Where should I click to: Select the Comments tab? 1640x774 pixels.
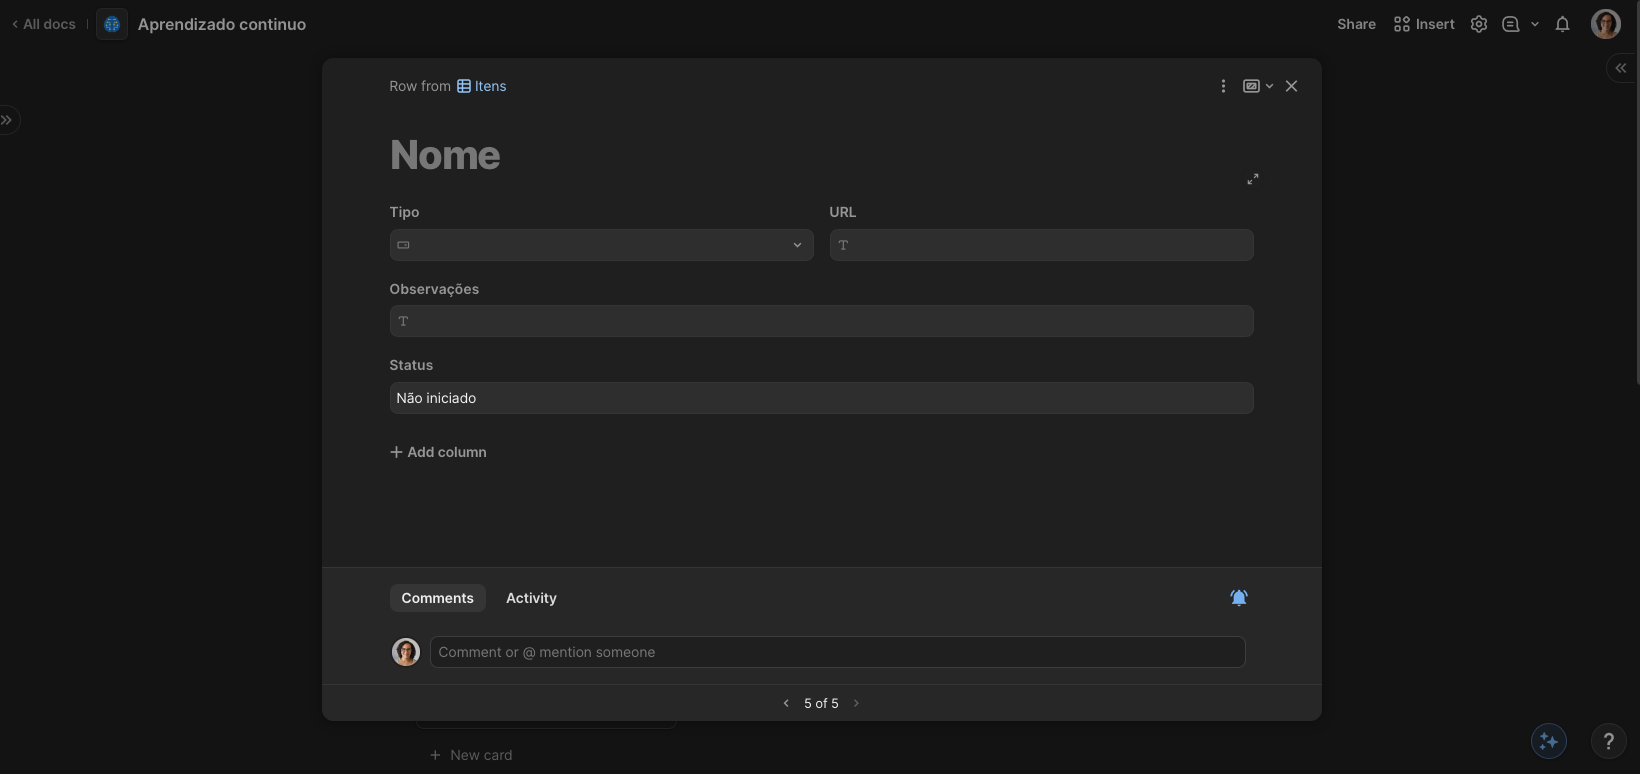click(437, 598)
